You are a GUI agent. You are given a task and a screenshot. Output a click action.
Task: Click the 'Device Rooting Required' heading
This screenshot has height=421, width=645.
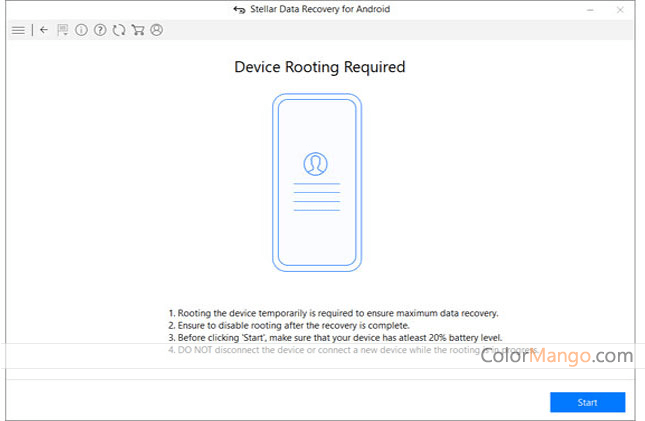pyautogui.click(x=319, y=68)
